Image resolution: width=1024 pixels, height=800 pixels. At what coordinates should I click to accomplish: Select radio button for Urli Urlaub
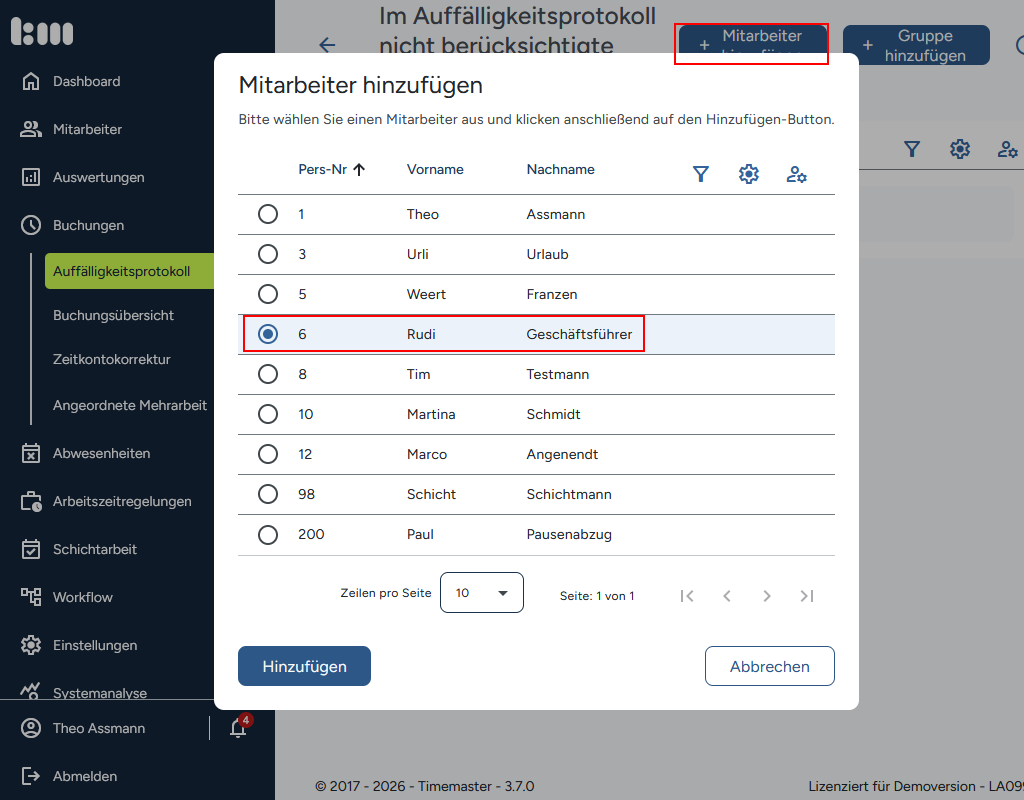pos(268,254)
